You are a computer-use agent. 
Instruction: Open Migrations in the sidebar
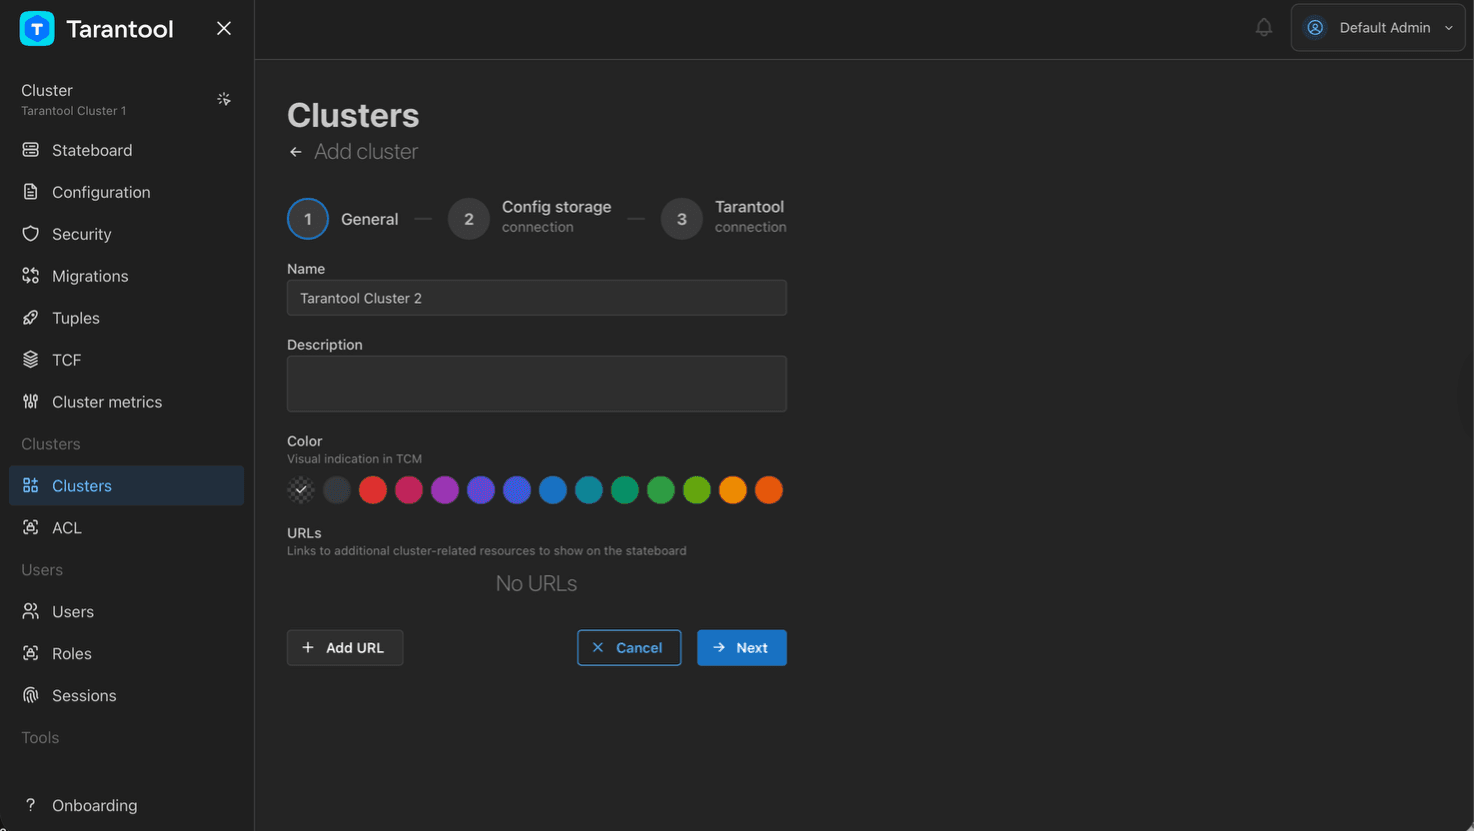(127, 276)
